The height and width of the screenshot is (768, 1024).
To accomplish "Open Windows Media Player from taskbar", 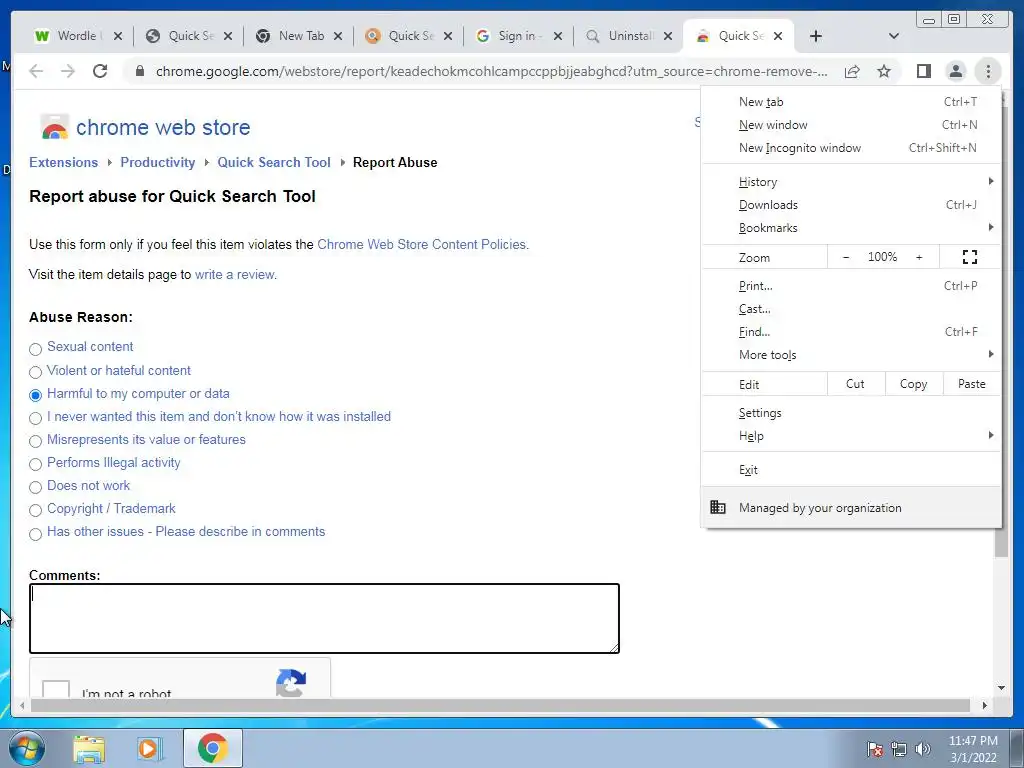I will (x=149, y=749).
